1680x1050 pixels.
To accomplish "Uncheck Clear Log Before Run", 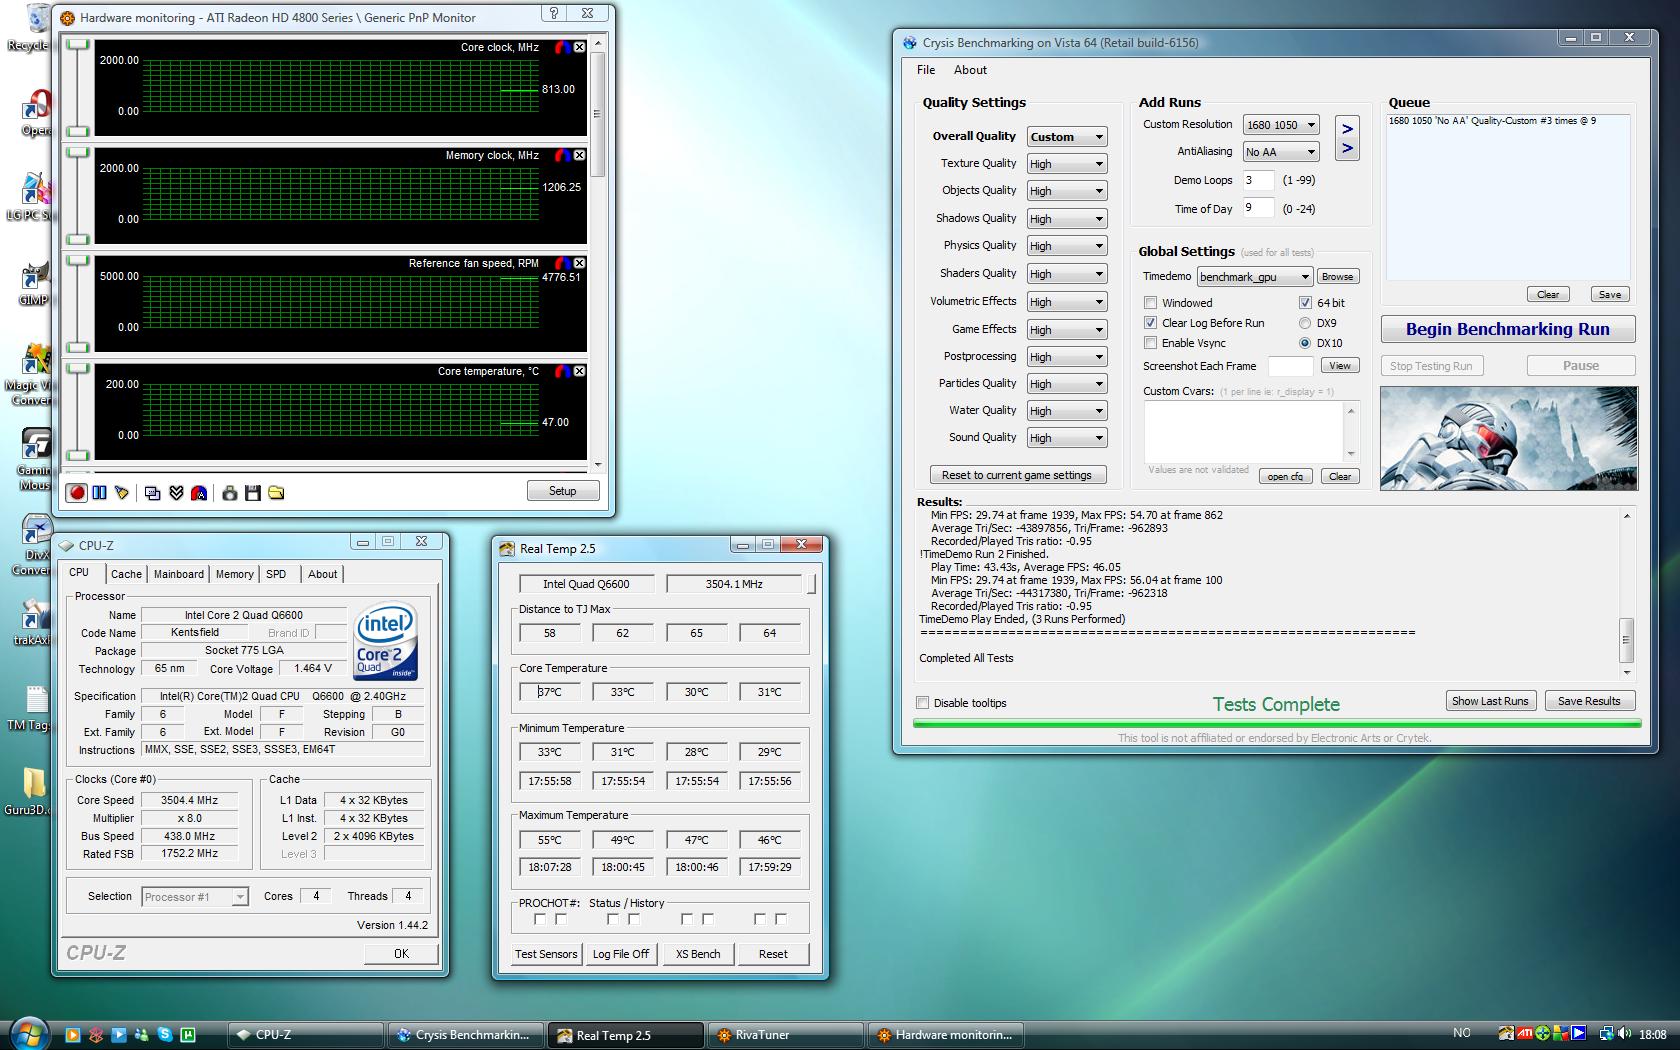I will 1150,323.
